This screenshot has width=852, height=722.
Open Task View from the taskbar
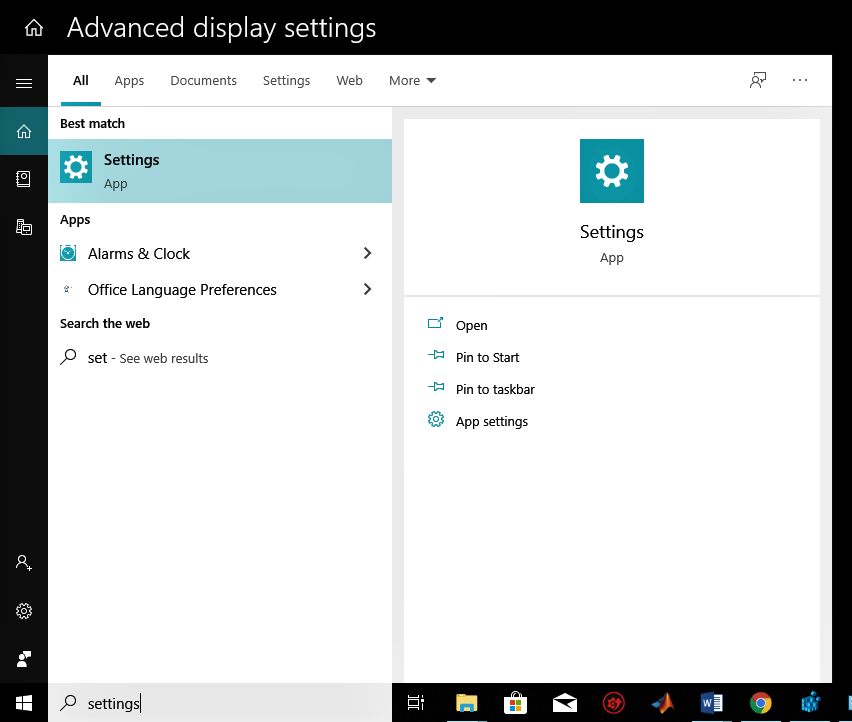click(x=416, y=703)
